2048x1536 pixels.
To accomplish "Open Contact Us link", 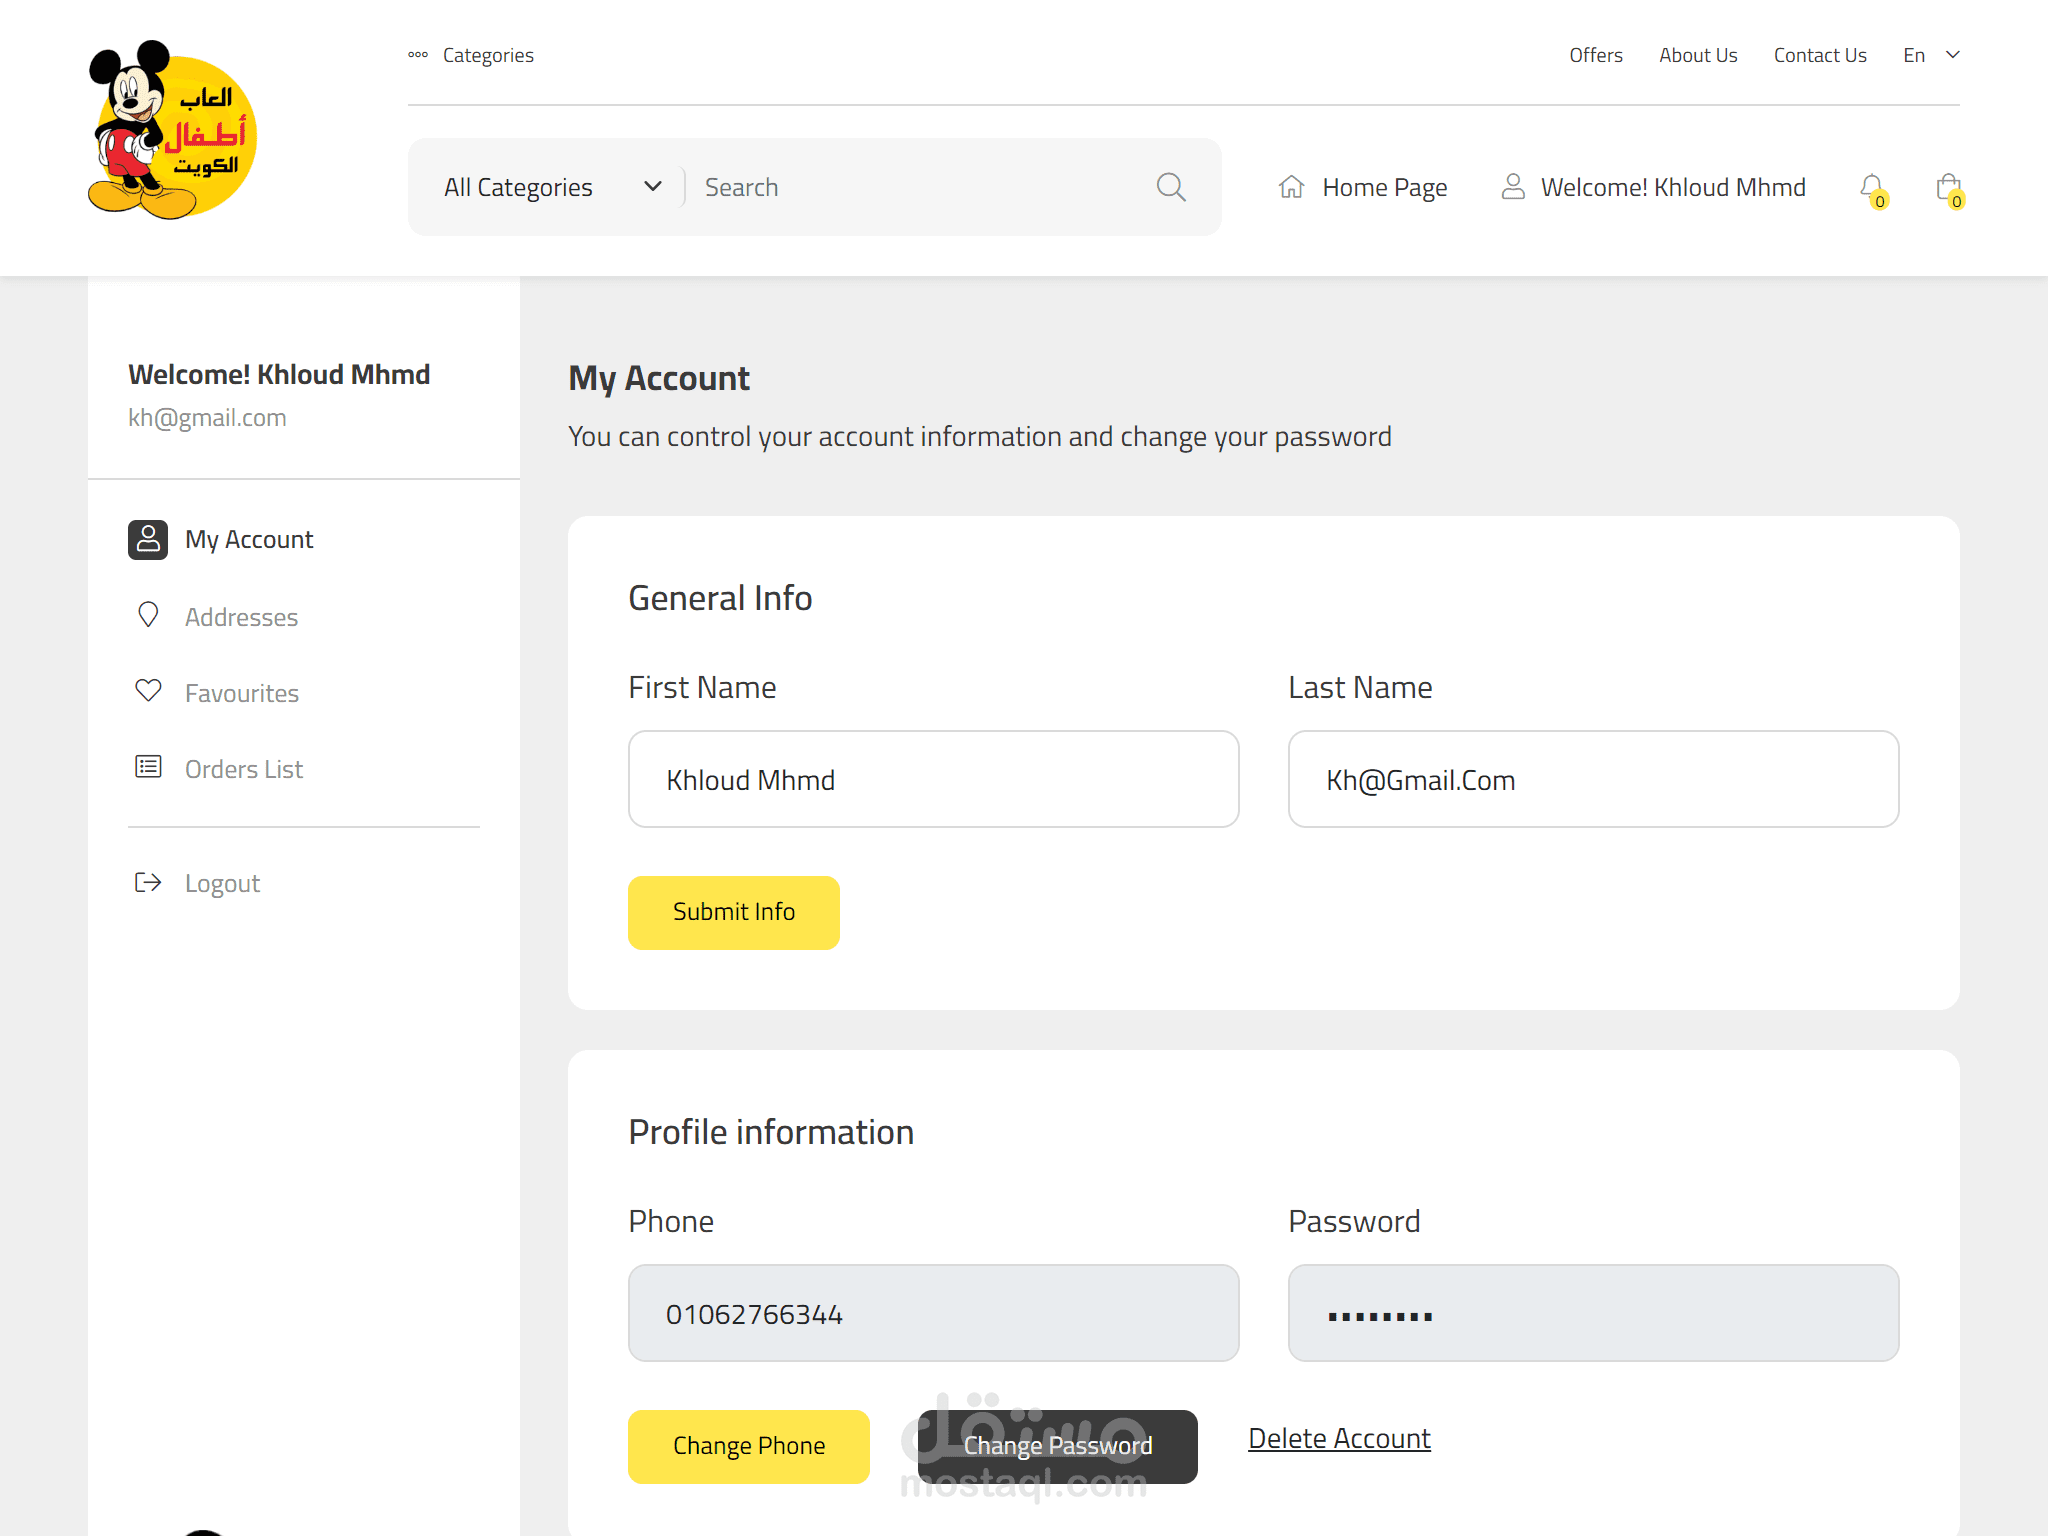I will tap(1819, 55).
